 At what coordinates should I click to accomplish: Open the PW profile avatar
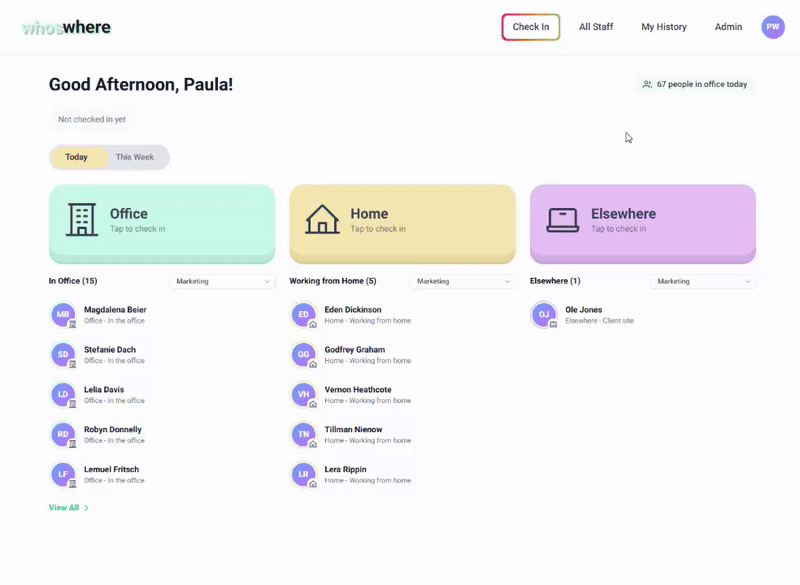772,27
